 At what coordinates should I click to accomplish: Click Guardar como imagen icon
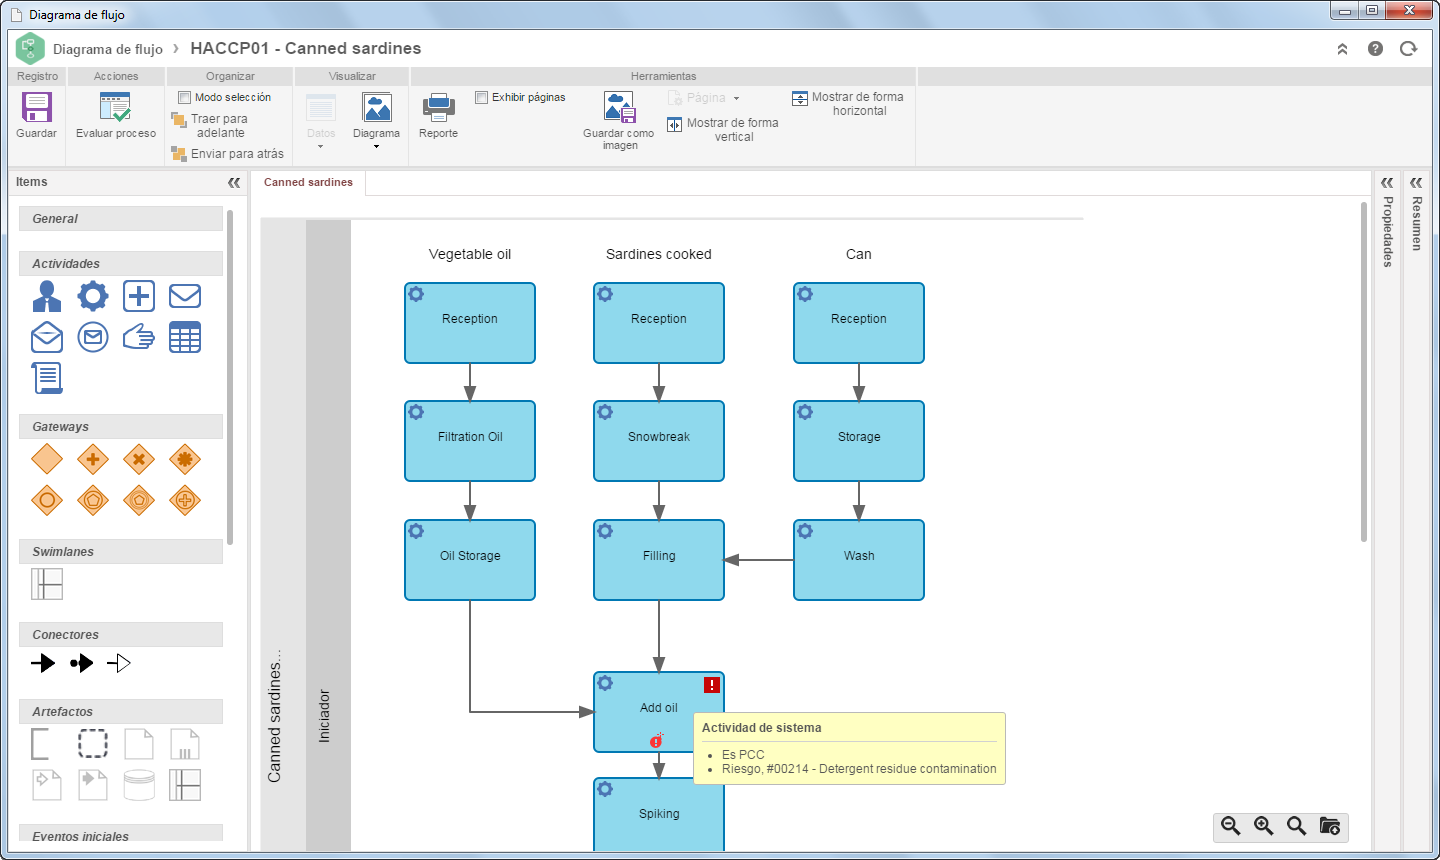tap(619, 107)
